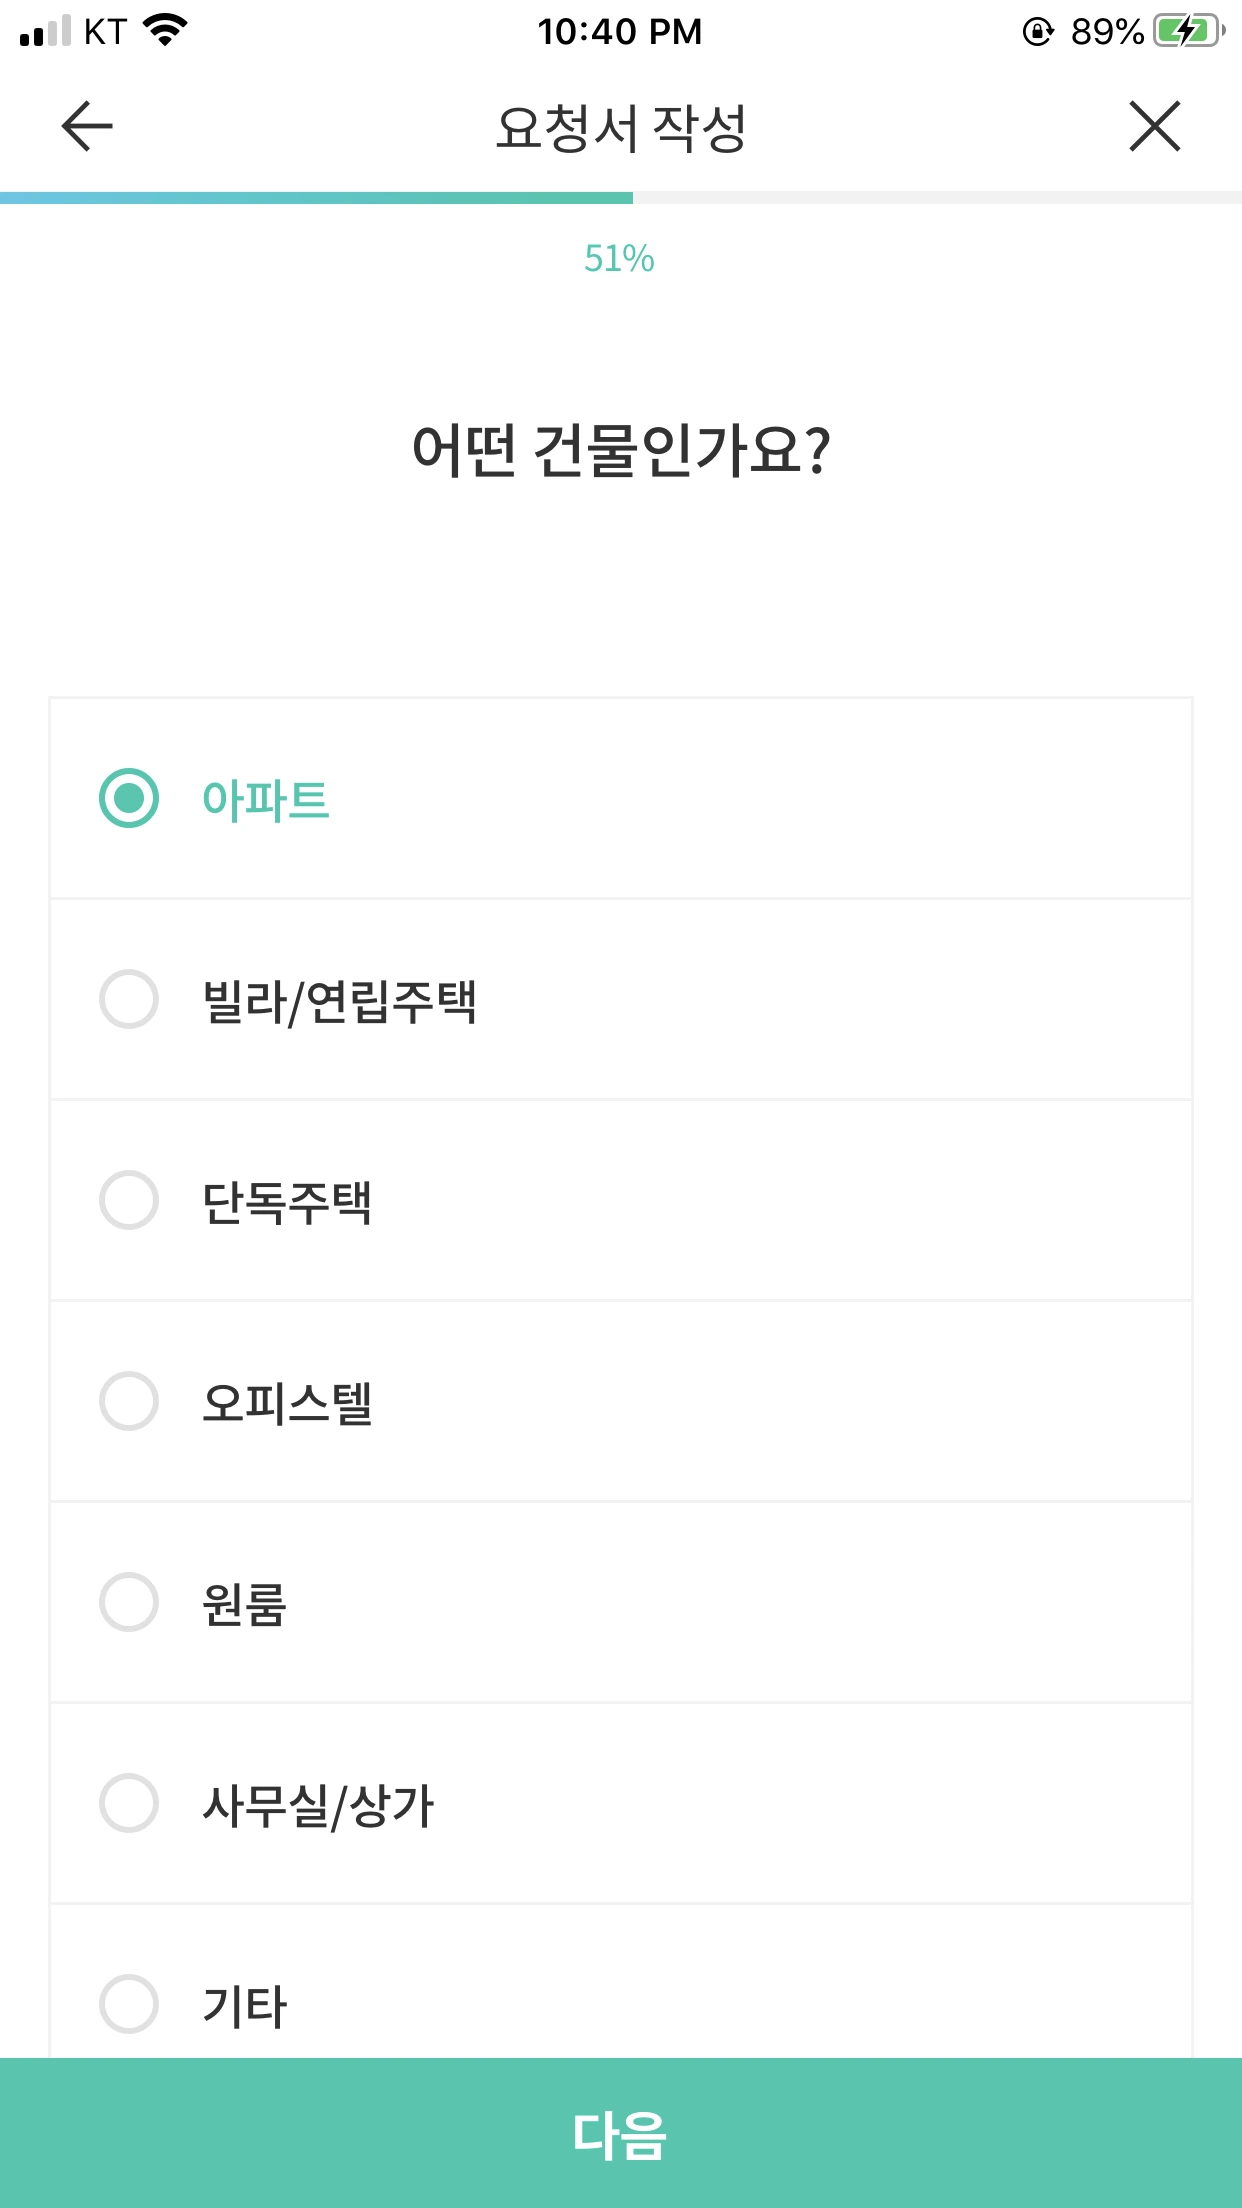Image resolution: width=1242 pixels, height=2208 pixels.
Task: Select the 기타 radio button
Action: click(129, 2004)
